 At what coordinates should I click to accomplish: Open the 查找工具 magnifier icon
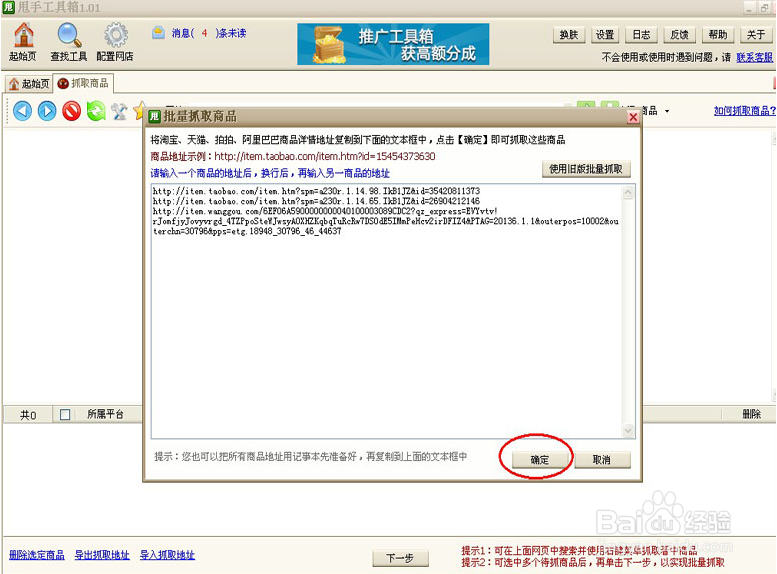69,42
